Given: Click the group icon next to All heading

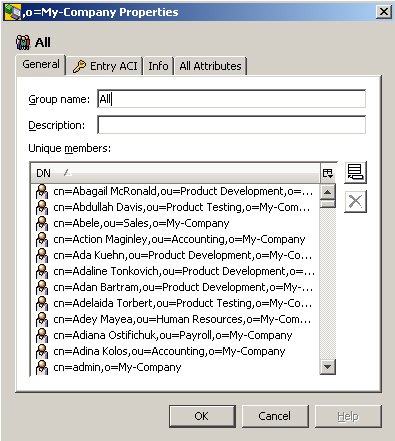Looking at the screenshot, I should (x=23, y=42).
